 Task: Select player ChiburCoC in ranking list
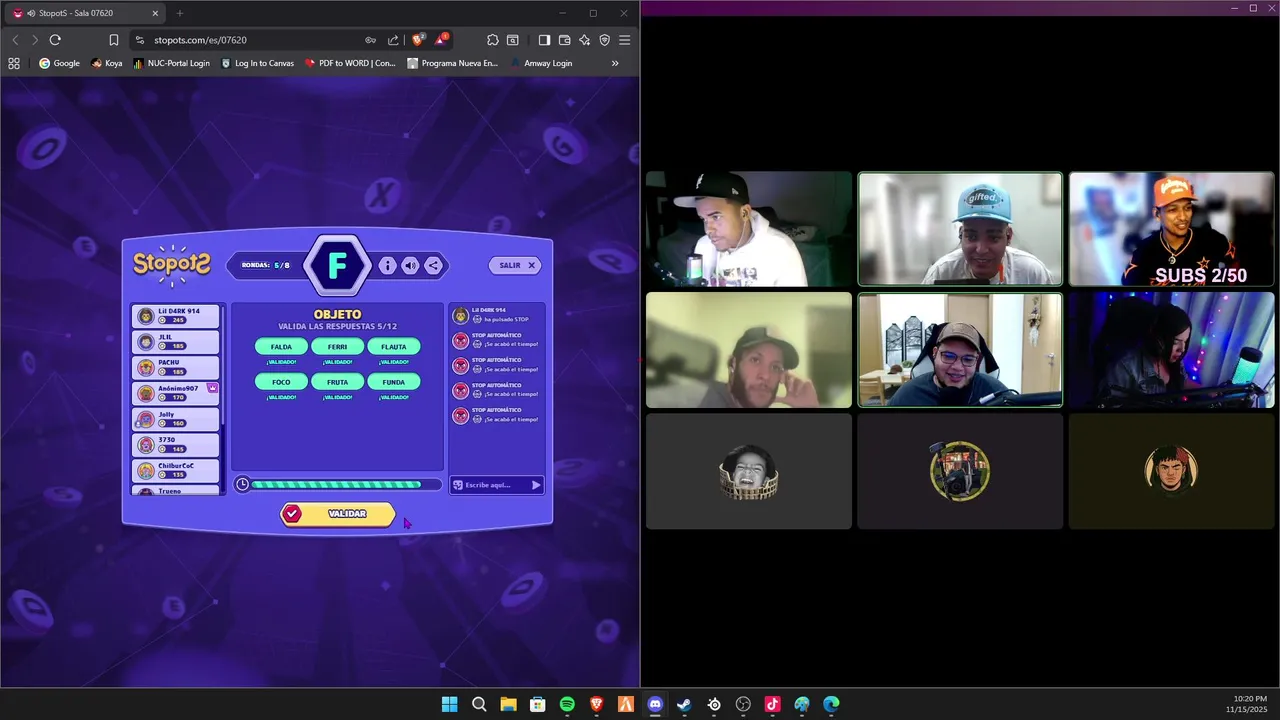point(176,471)
